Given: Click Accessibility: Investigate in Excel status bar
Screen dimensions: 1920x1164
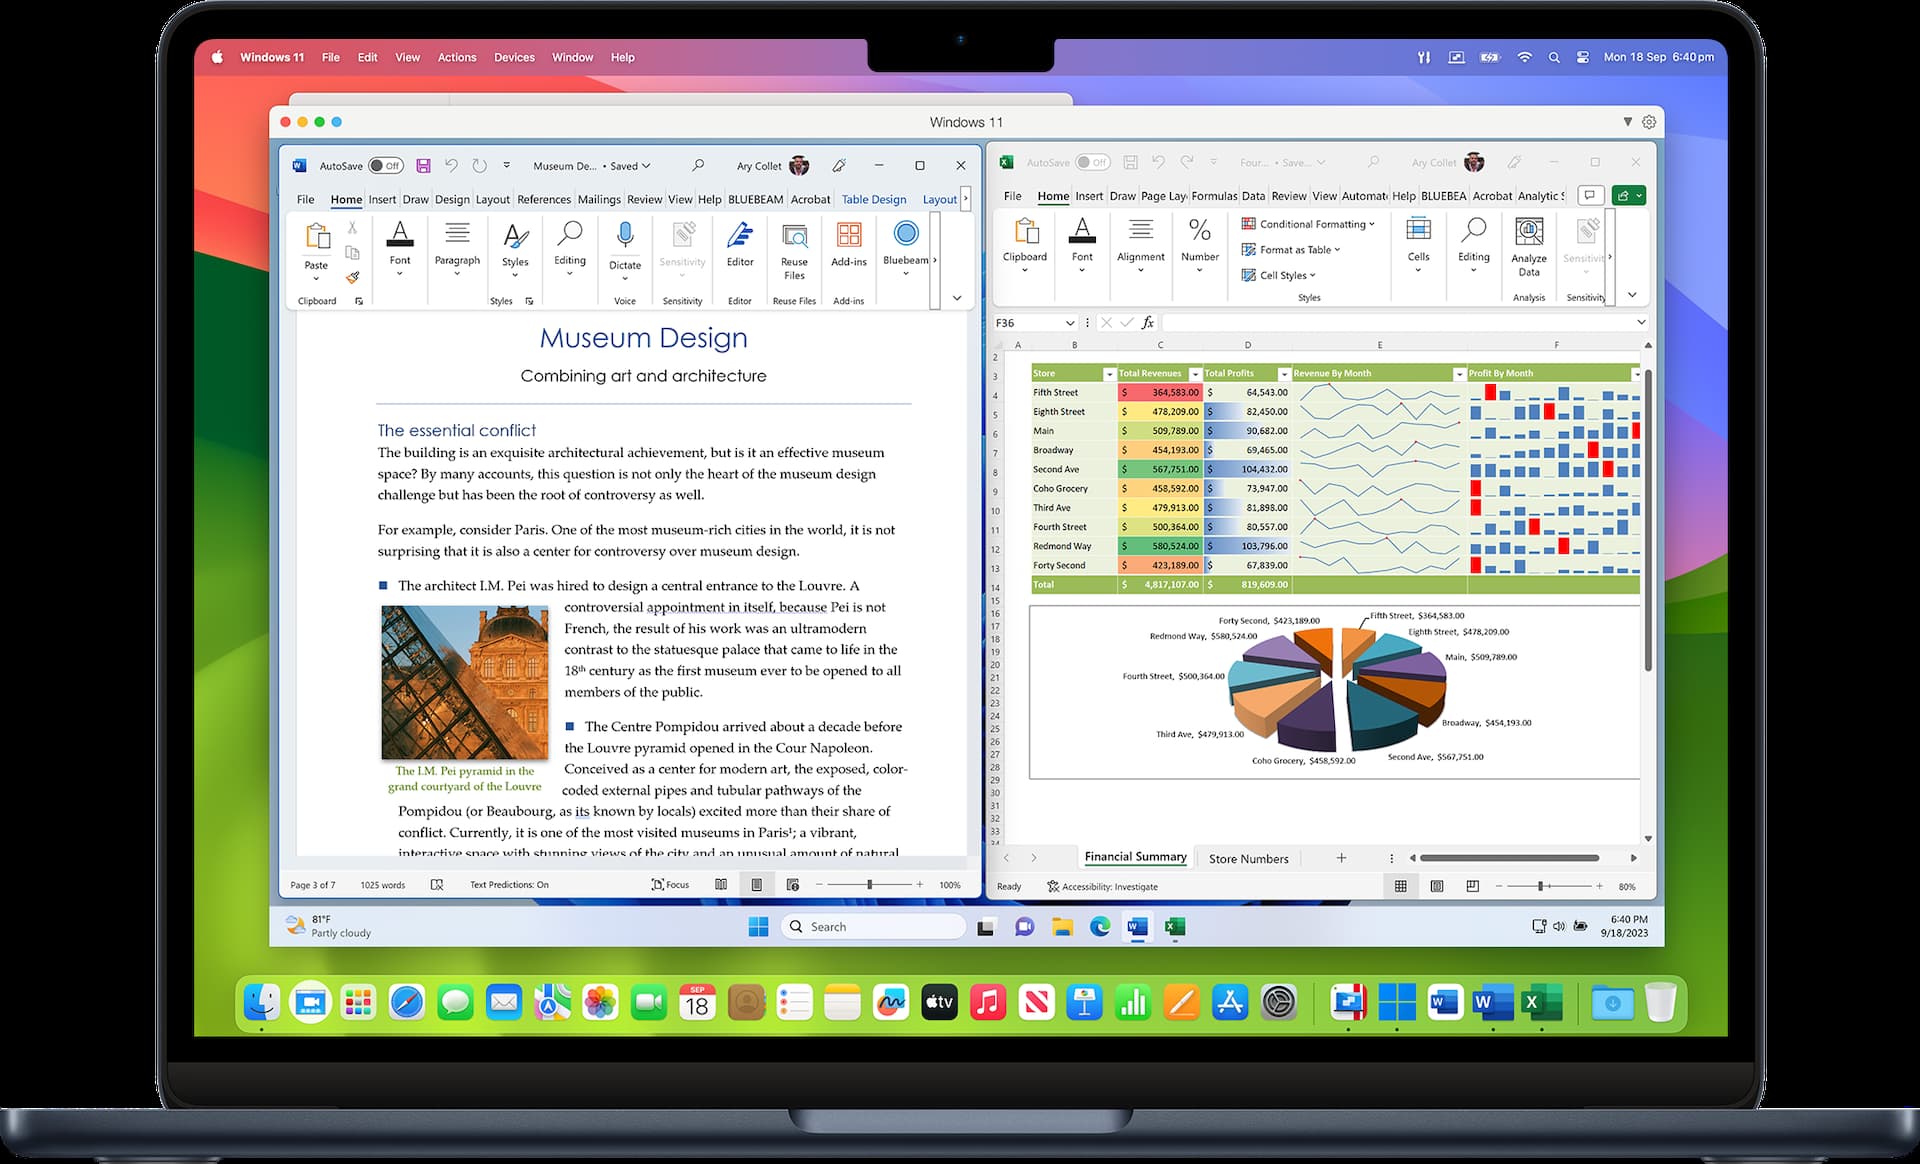Looking at the screenshot, I should coord(1102,886).
